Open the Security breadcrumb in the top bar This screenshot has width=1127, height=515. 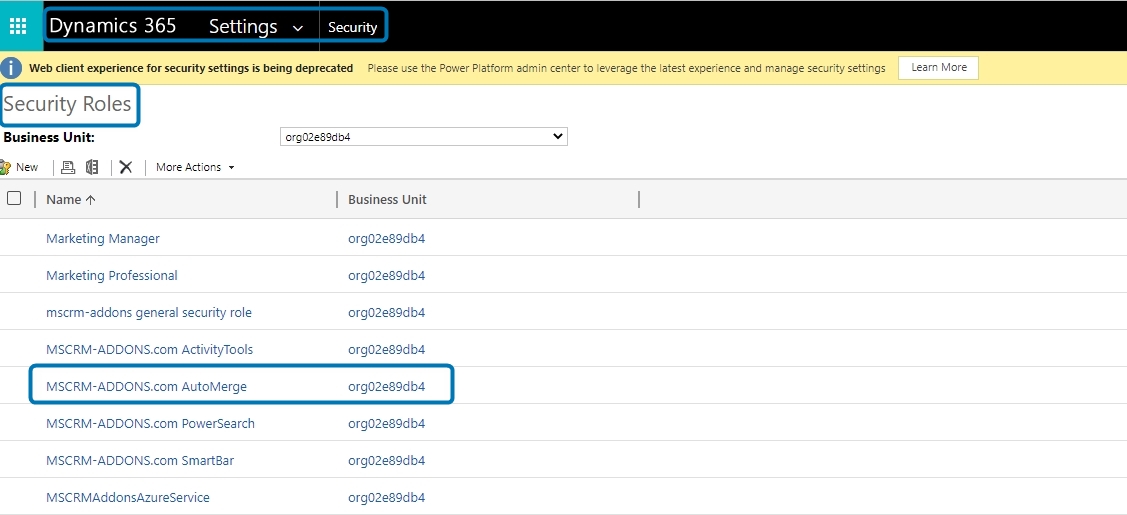tap(352, 27)
